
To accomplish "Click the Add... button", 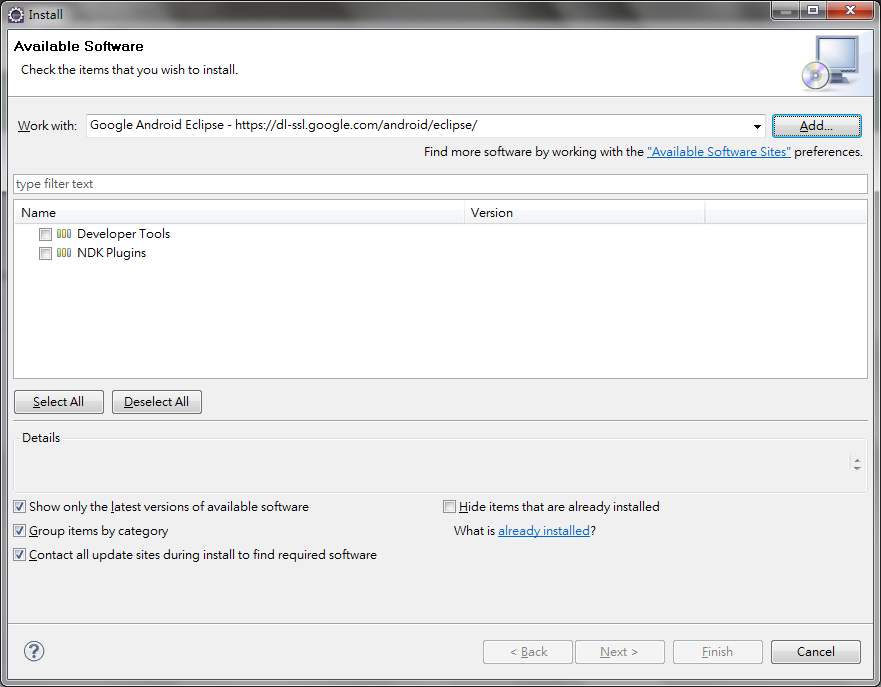I will (x=816, y=126).
